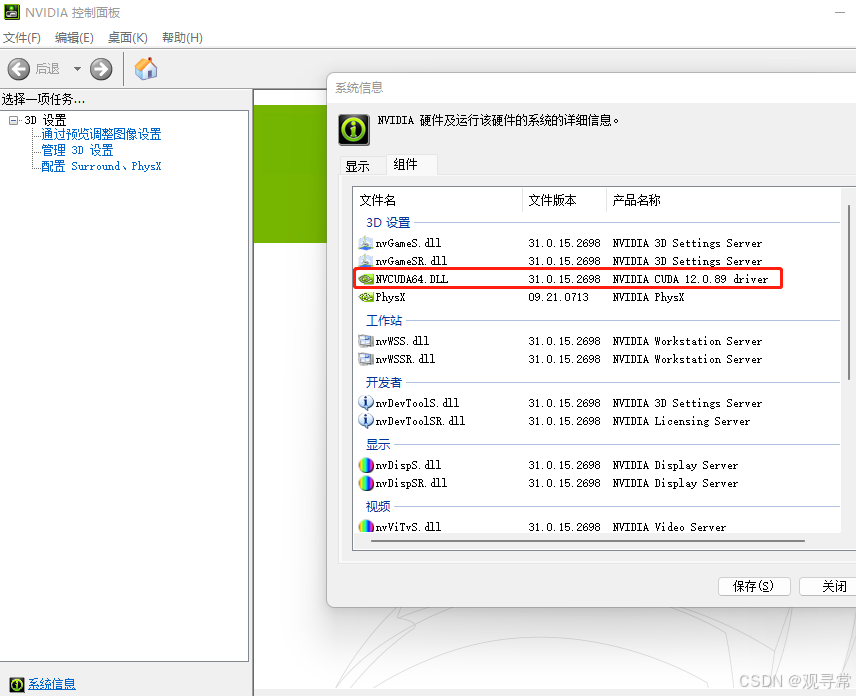The height and width of the screenshot is (696, 856).
Task: Click the 3D 设置 group header in list
Action: click(x=388, y=223)
